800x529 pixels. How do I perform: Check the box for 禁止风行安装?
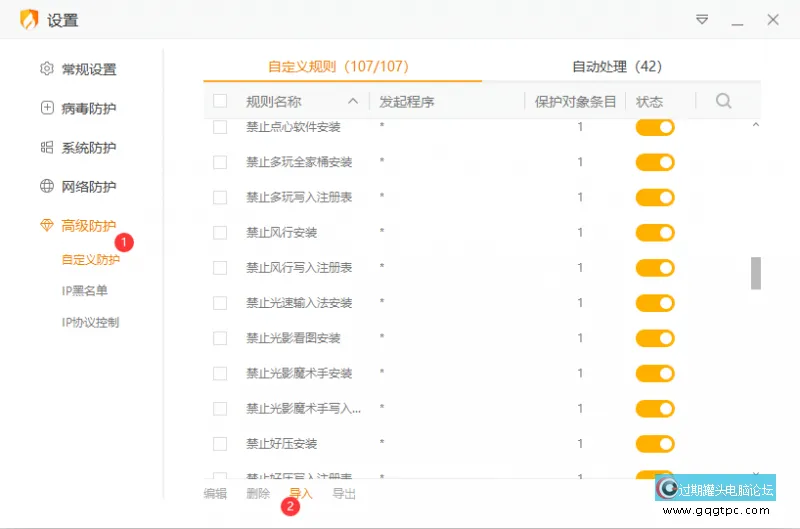(220, 233)
